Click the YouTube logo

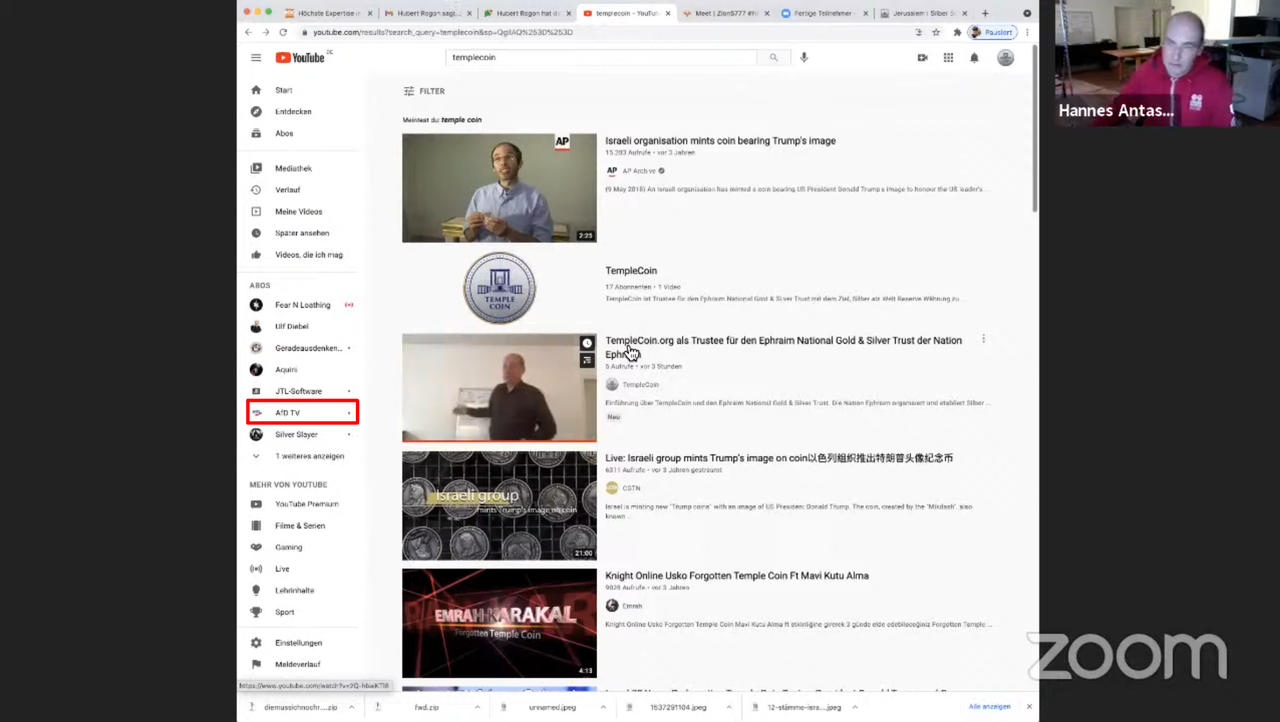click(301, 58)
